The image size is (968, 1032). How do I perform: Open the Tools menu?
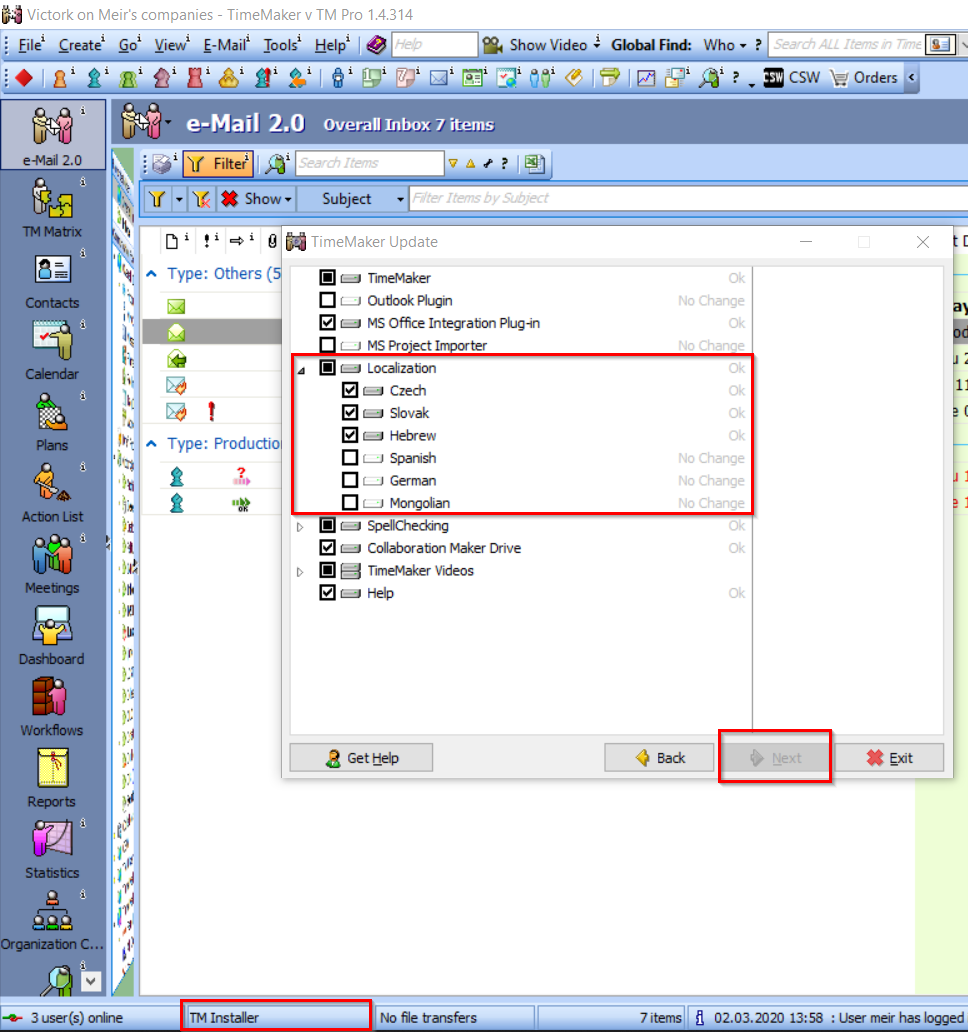pos(282,45)
